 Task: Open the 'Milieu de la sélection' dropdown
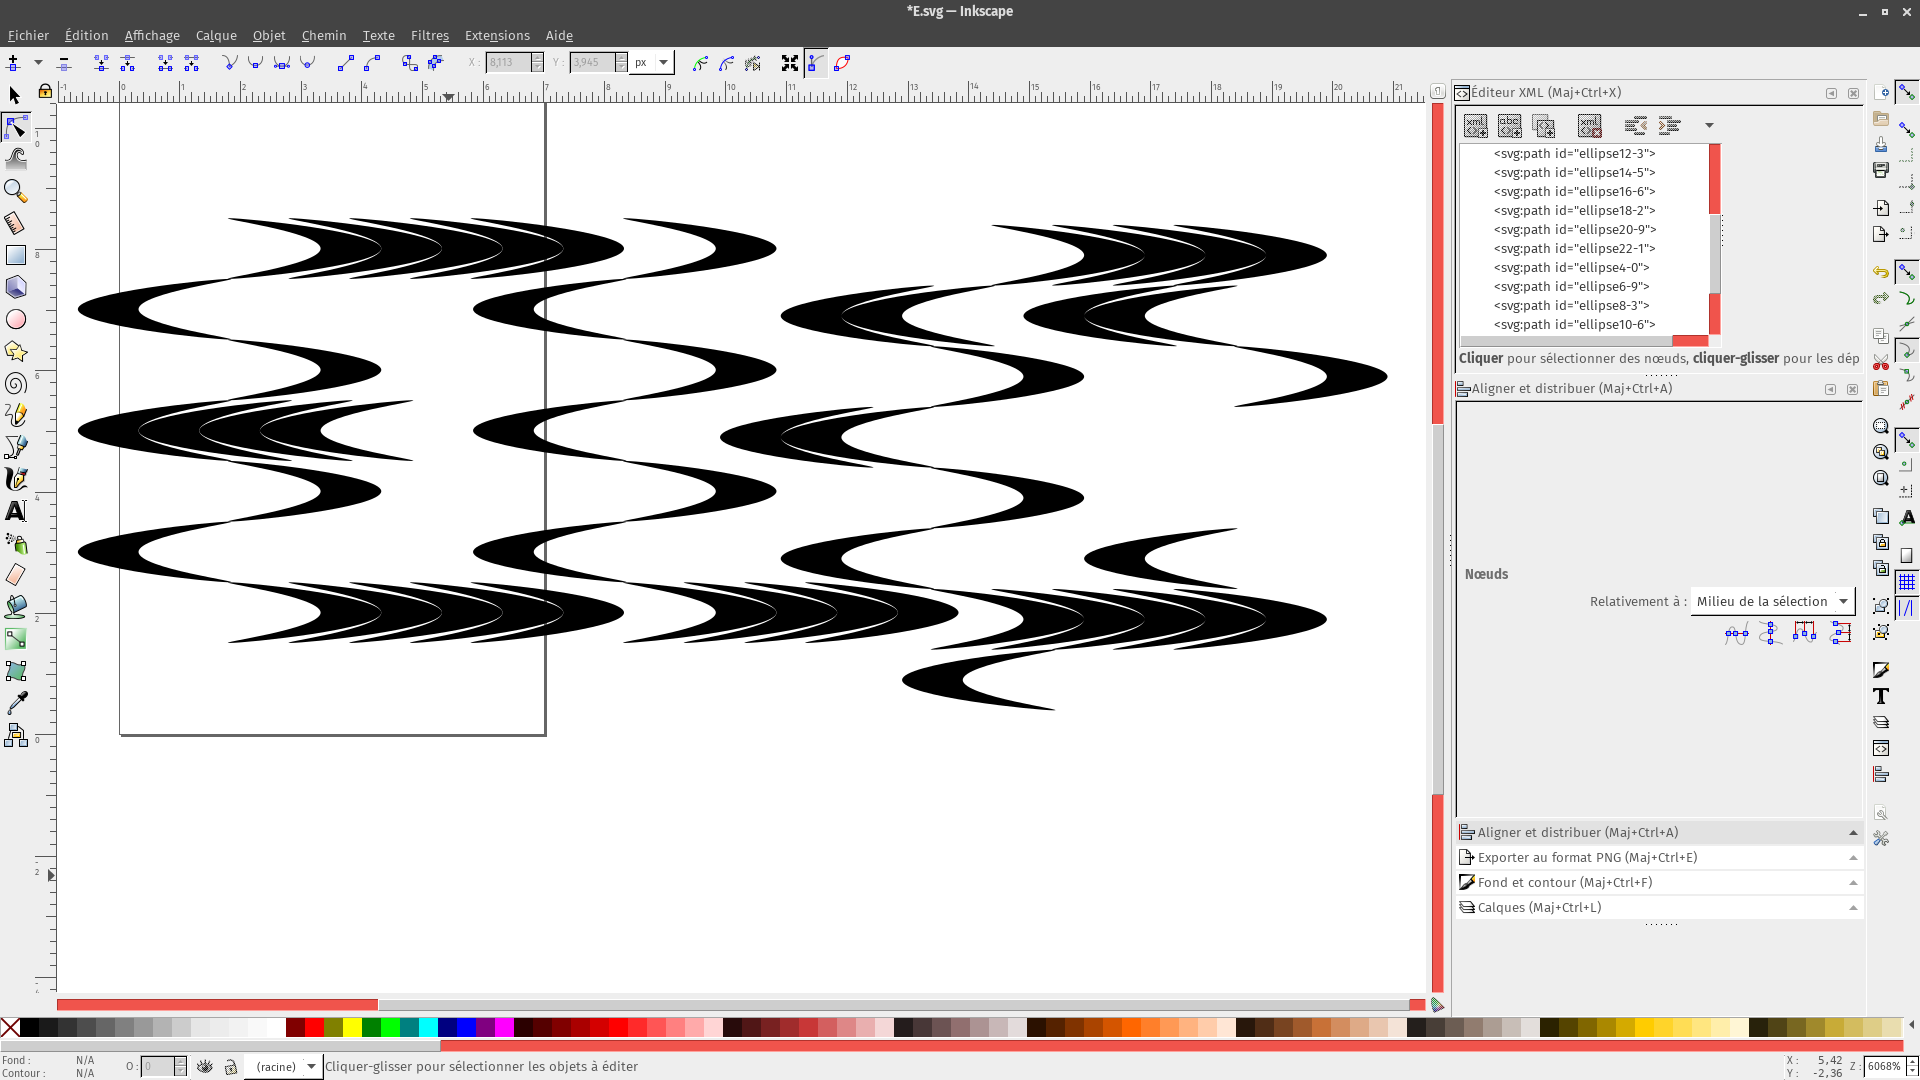(1772, 601)
